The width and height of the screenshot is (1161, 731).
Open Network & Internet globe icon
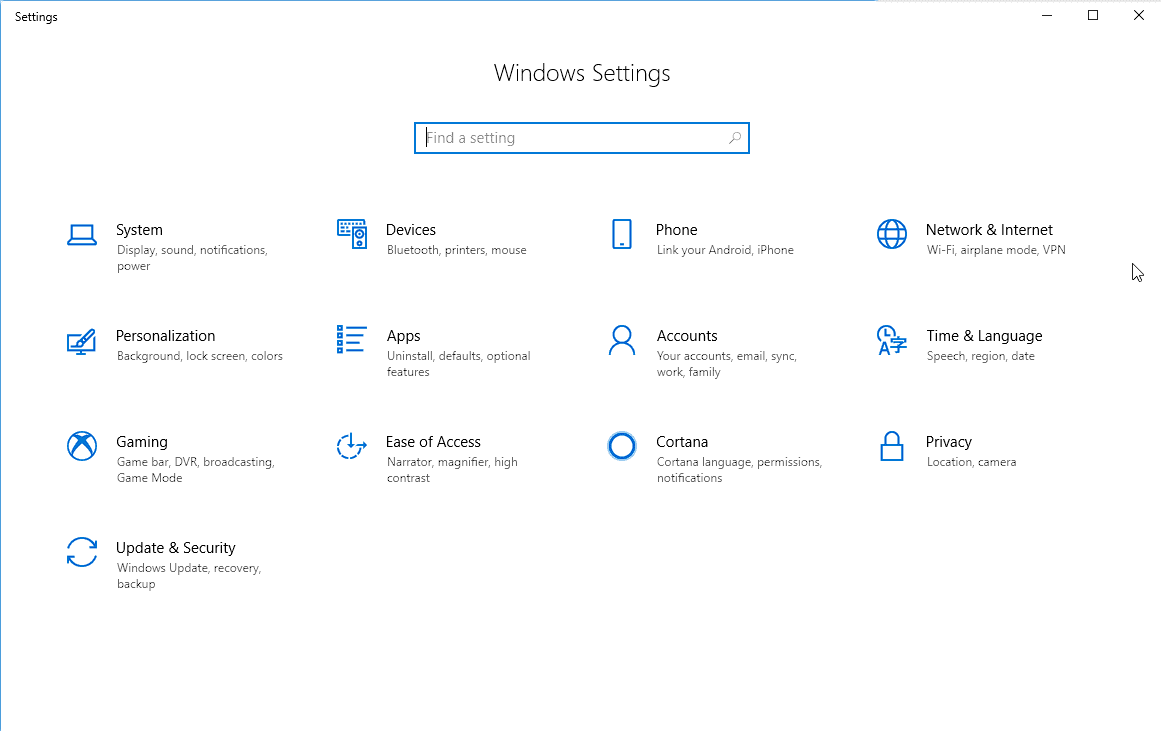click(x=891, y=234)
